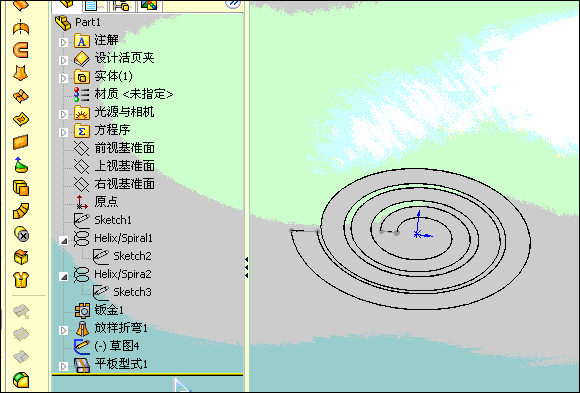Screen dimensions: 580x393
Task: Click the round blue icon at panel top right
Action: click(x=233, y=4)
